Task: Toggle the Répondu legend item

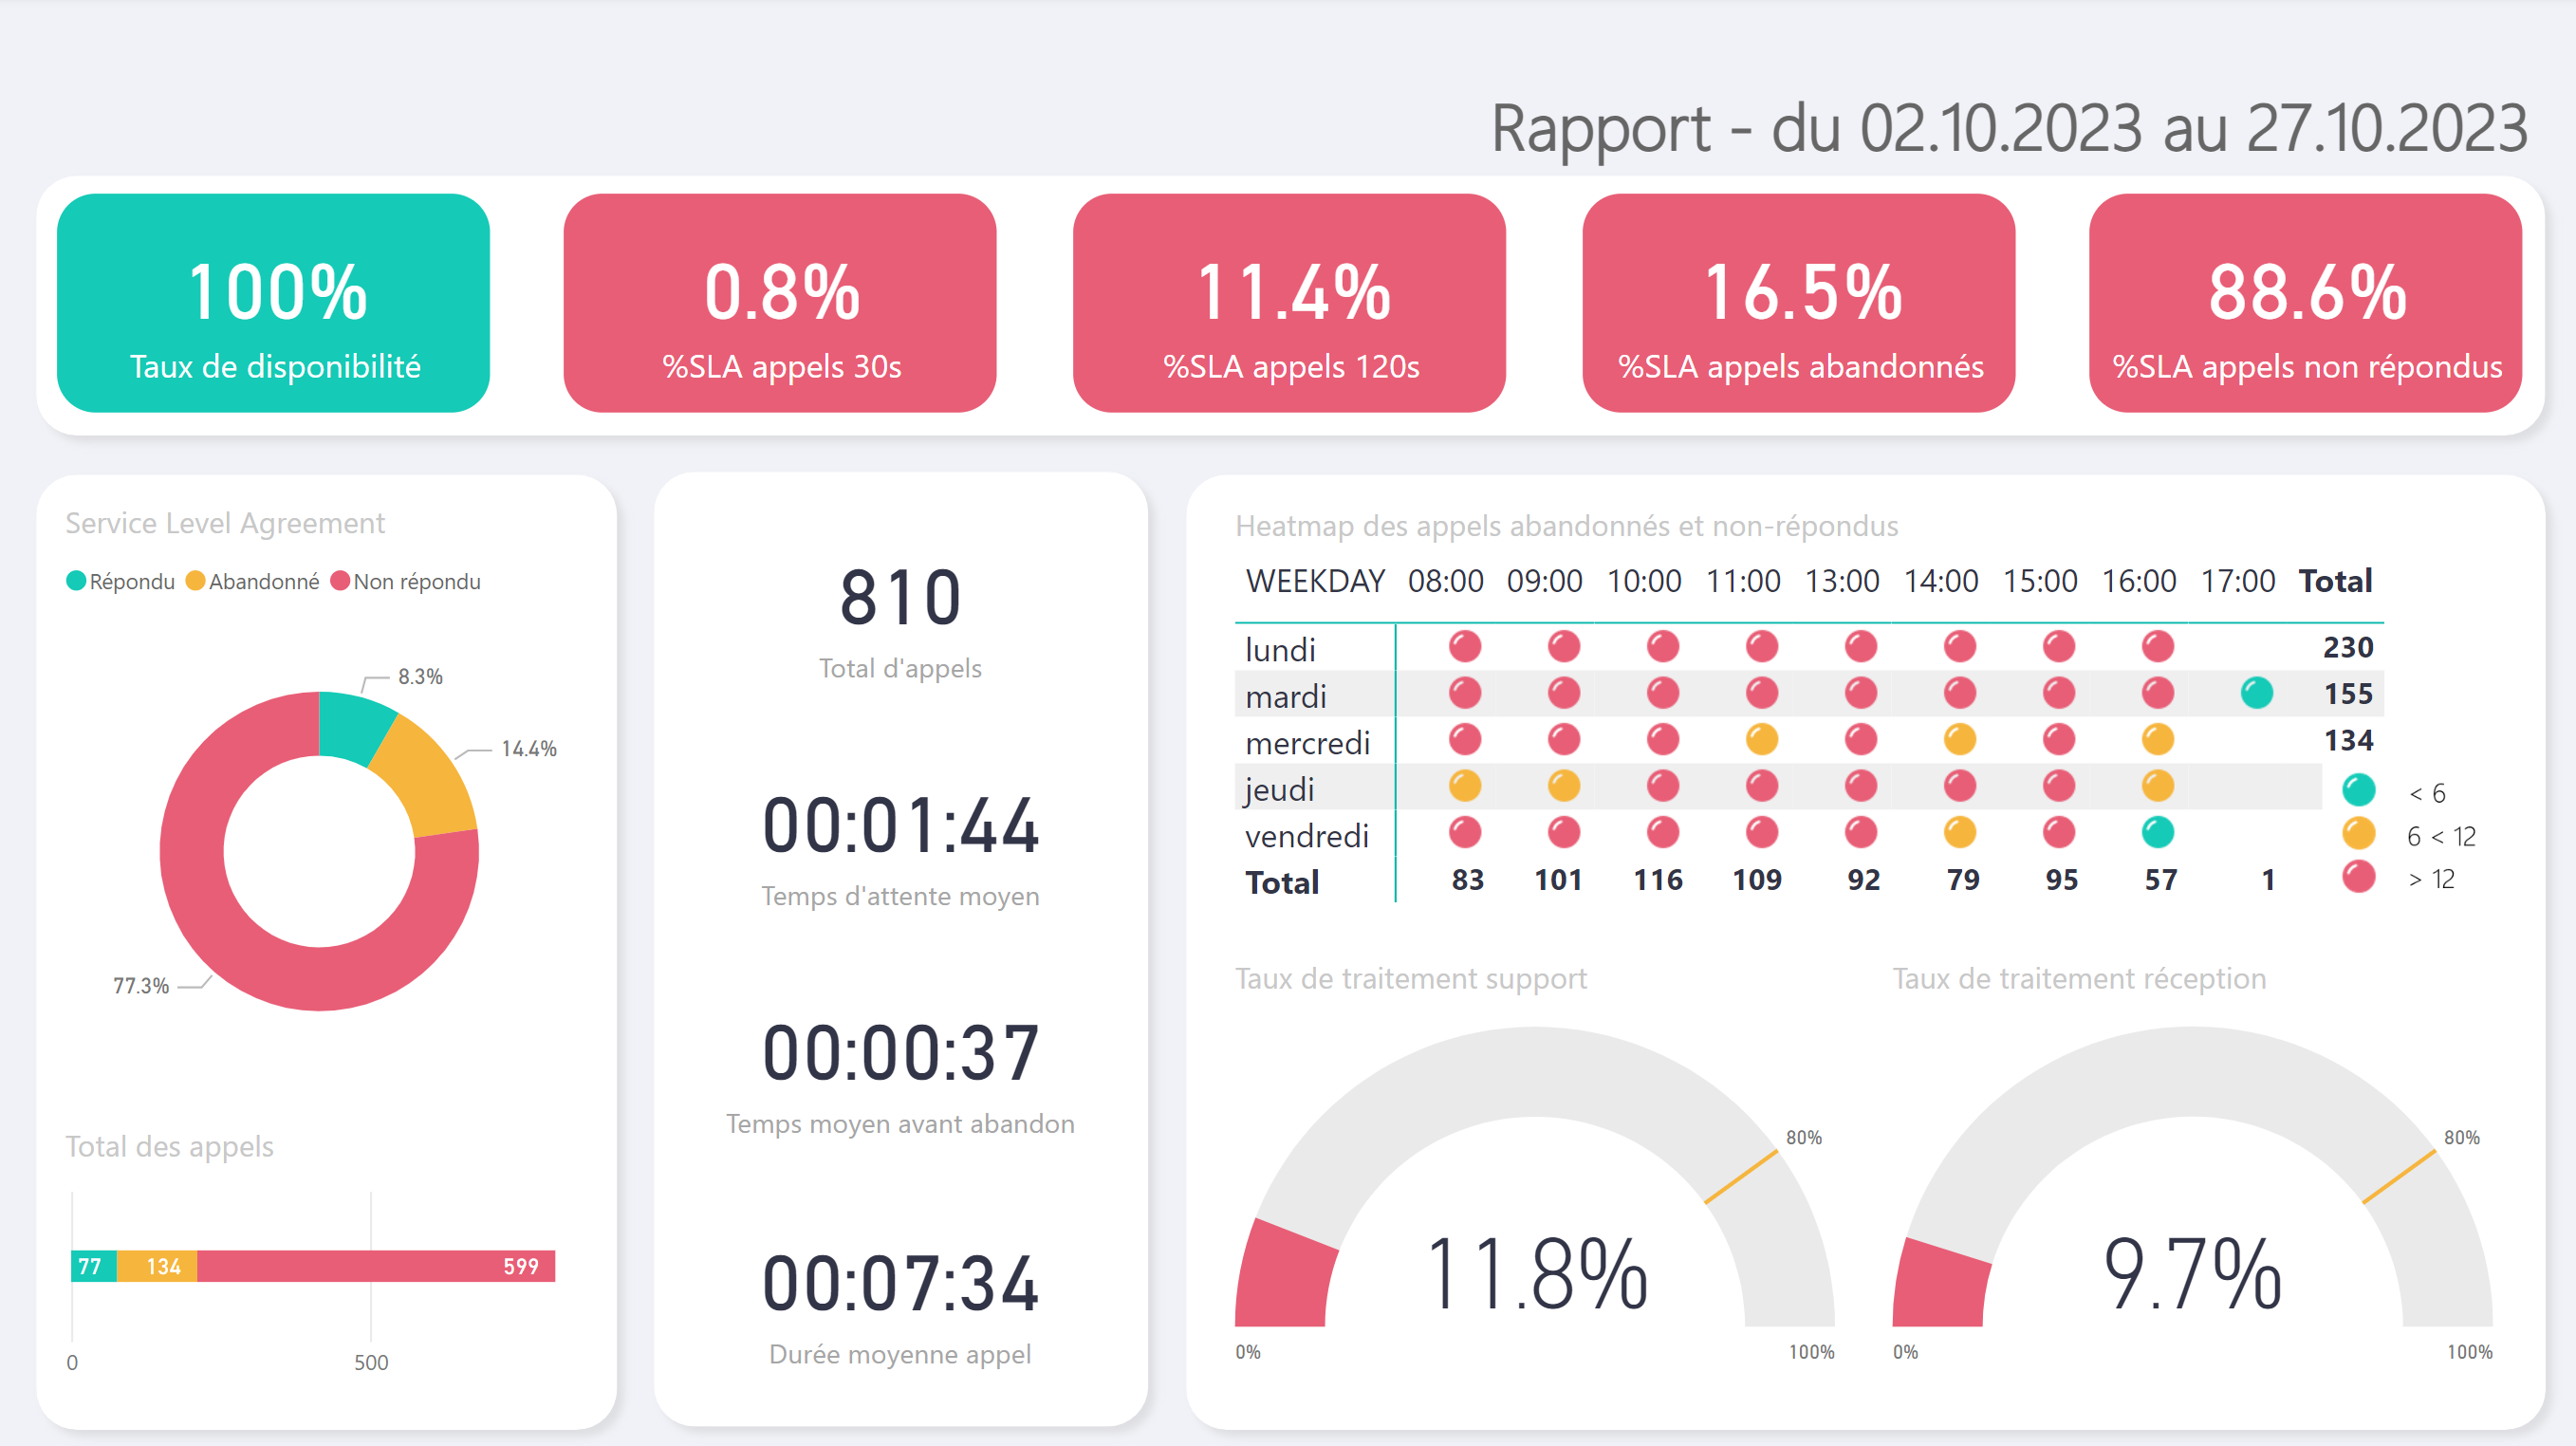Action: pyautogui.click(x=121, y=582)
